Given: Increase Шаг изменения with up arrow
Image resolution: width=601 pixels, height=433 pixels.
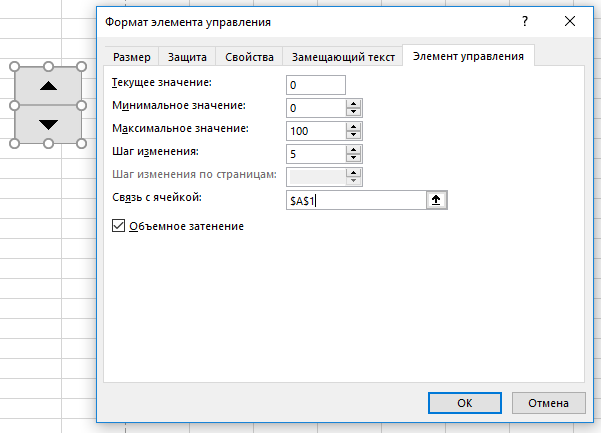Looking at the screenshot, I should 353,150.
